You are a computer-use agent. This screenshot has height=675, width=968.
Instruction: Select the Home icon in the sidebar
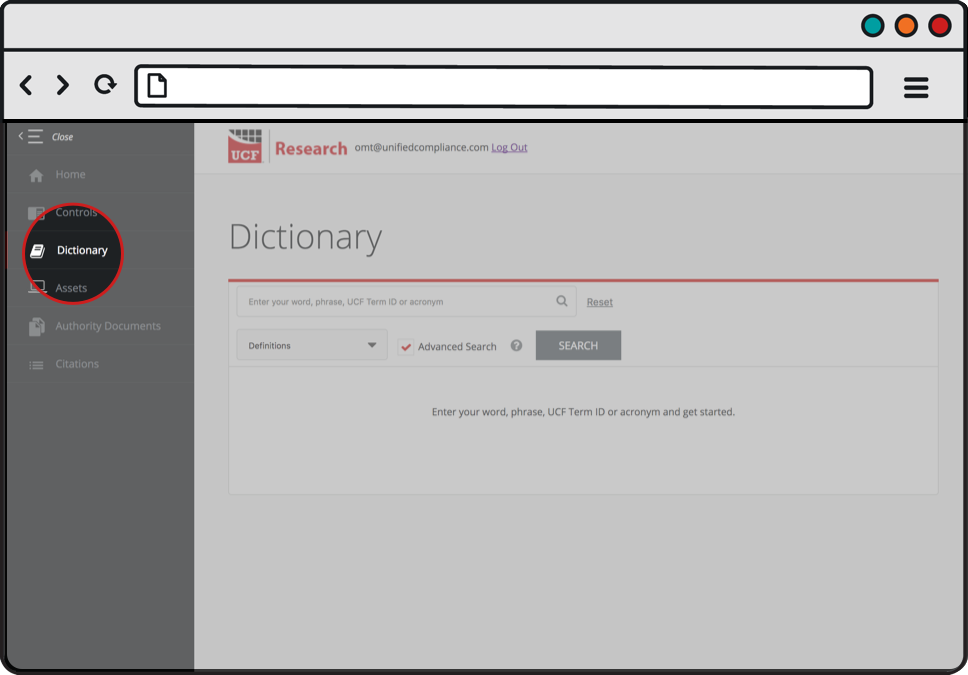[36, 174]
